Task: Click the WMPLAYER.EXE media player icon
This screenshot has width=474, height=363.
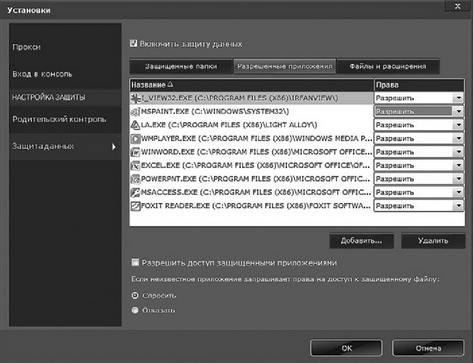Action: click(x=136, y=138)
